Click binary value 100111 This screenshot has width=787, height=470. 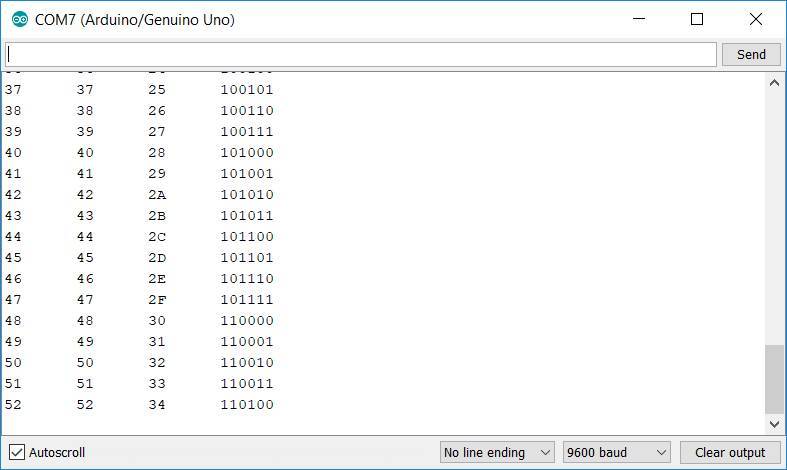[x=247, y=132]
